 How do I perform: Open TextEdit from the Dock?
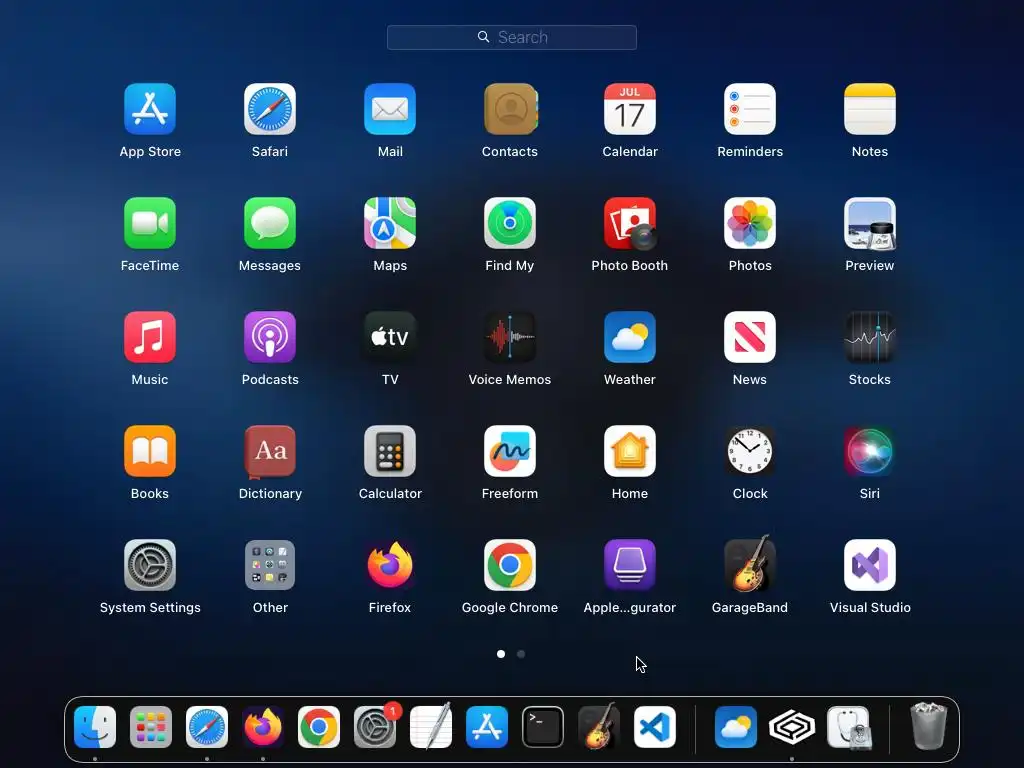pyautogui.click(x=431, y=727)
